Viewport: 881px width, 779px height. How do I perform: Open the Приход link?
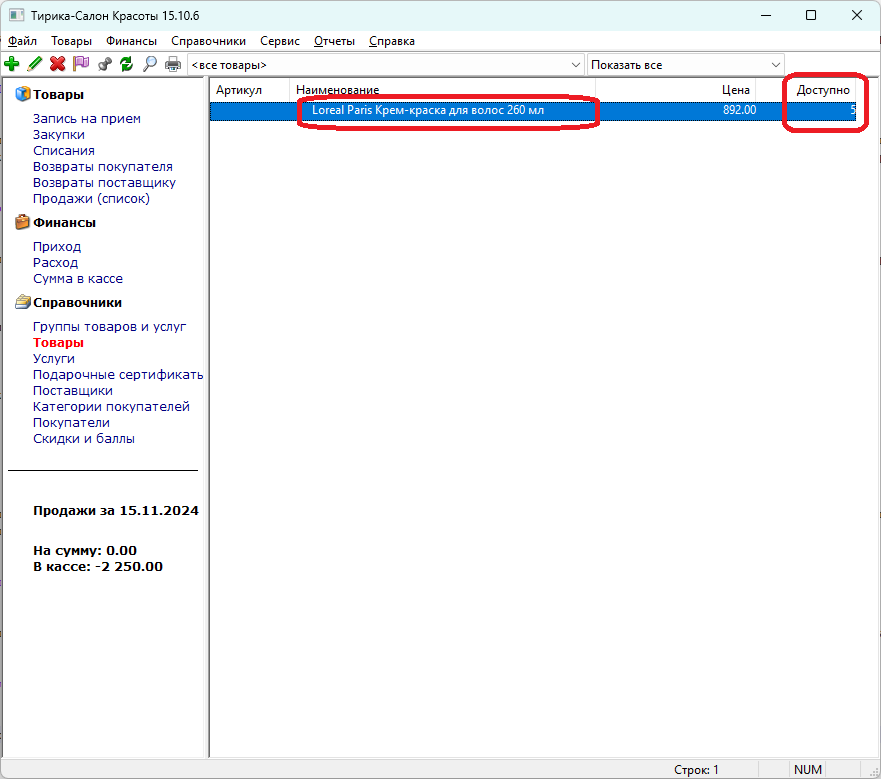point(57,247)
